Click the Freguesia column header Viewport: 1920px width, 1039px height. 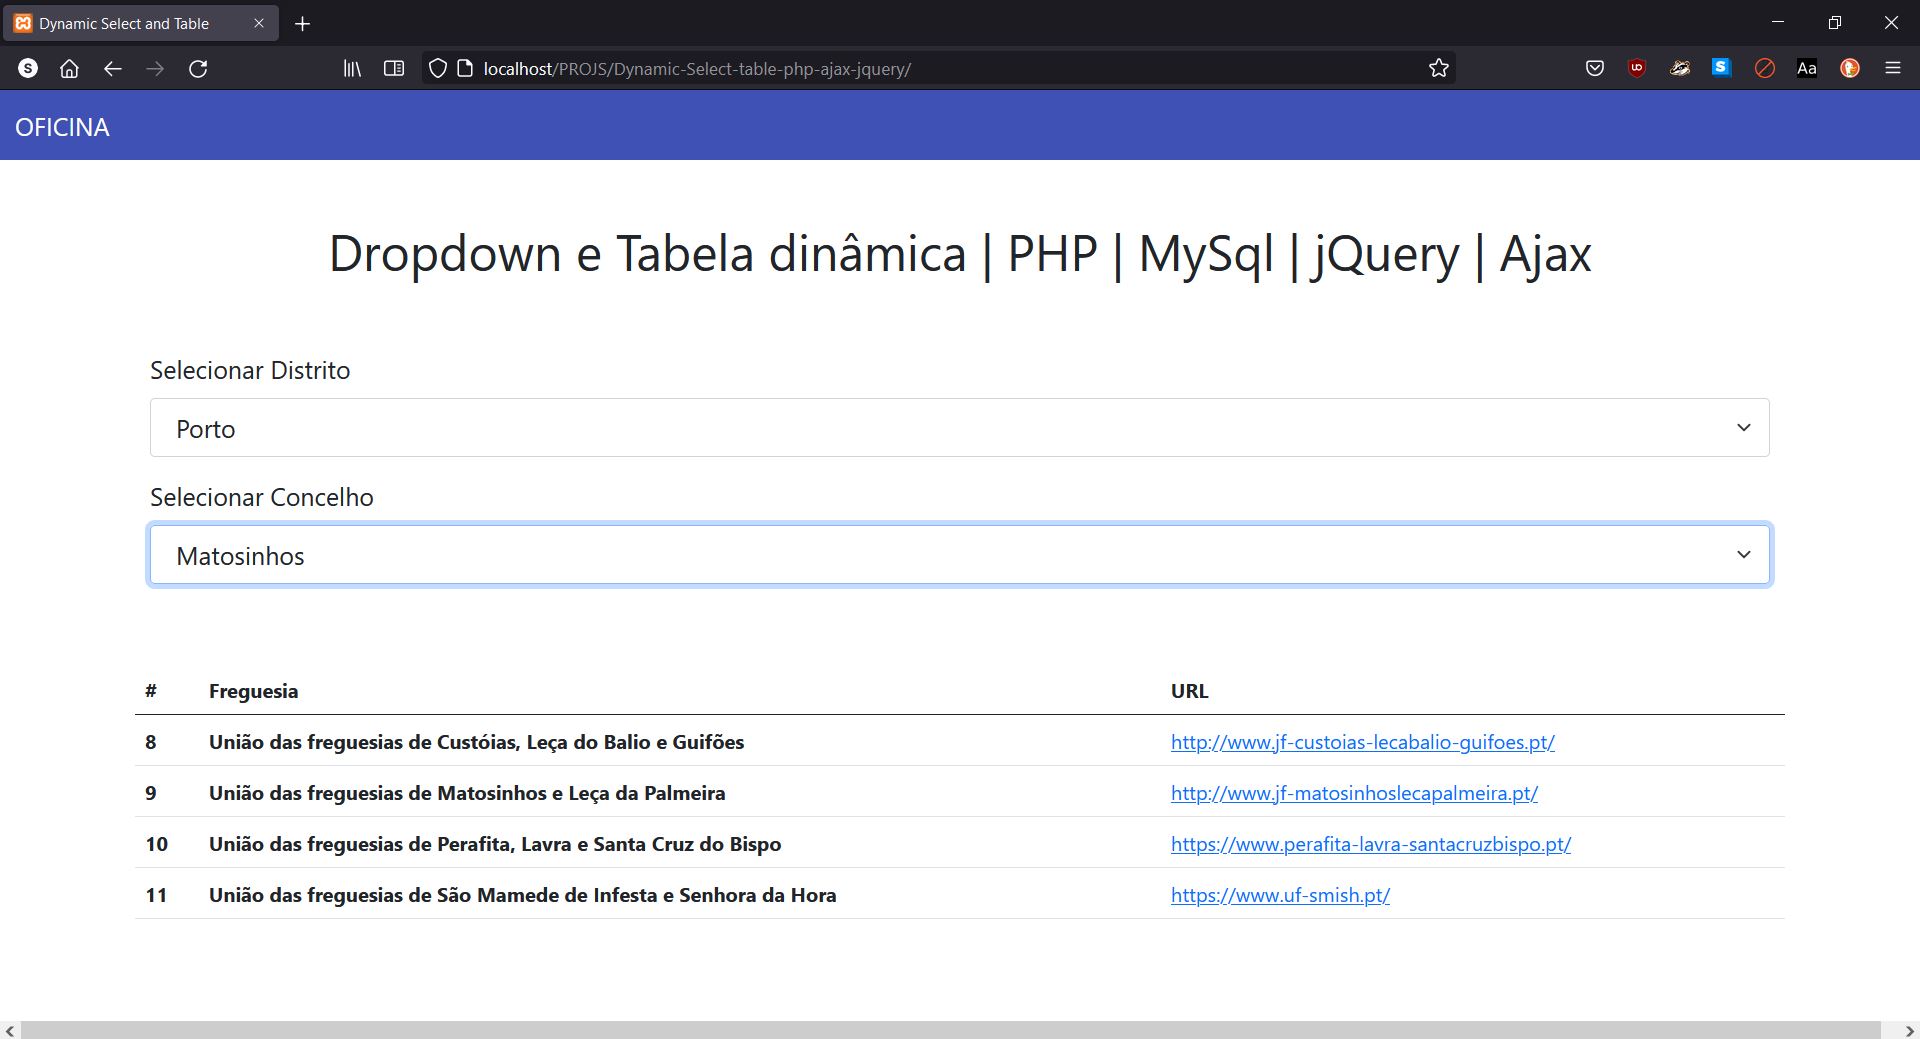pos(253,691)
